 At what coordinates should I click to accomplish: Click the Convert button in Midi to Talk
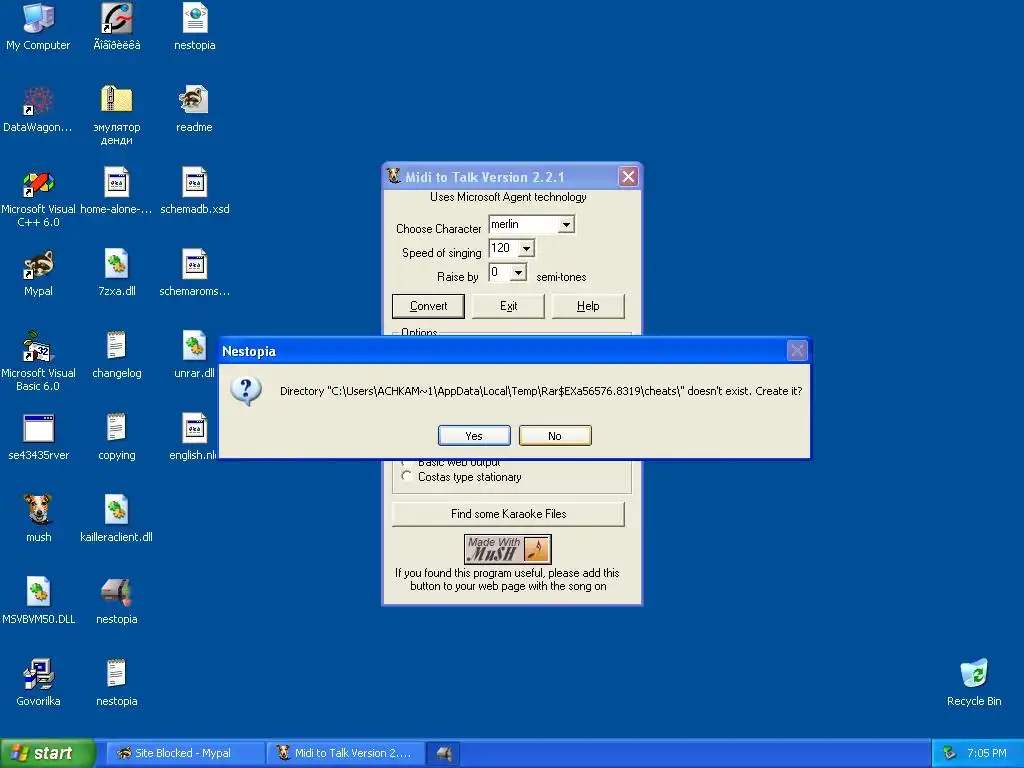(428, 306)
